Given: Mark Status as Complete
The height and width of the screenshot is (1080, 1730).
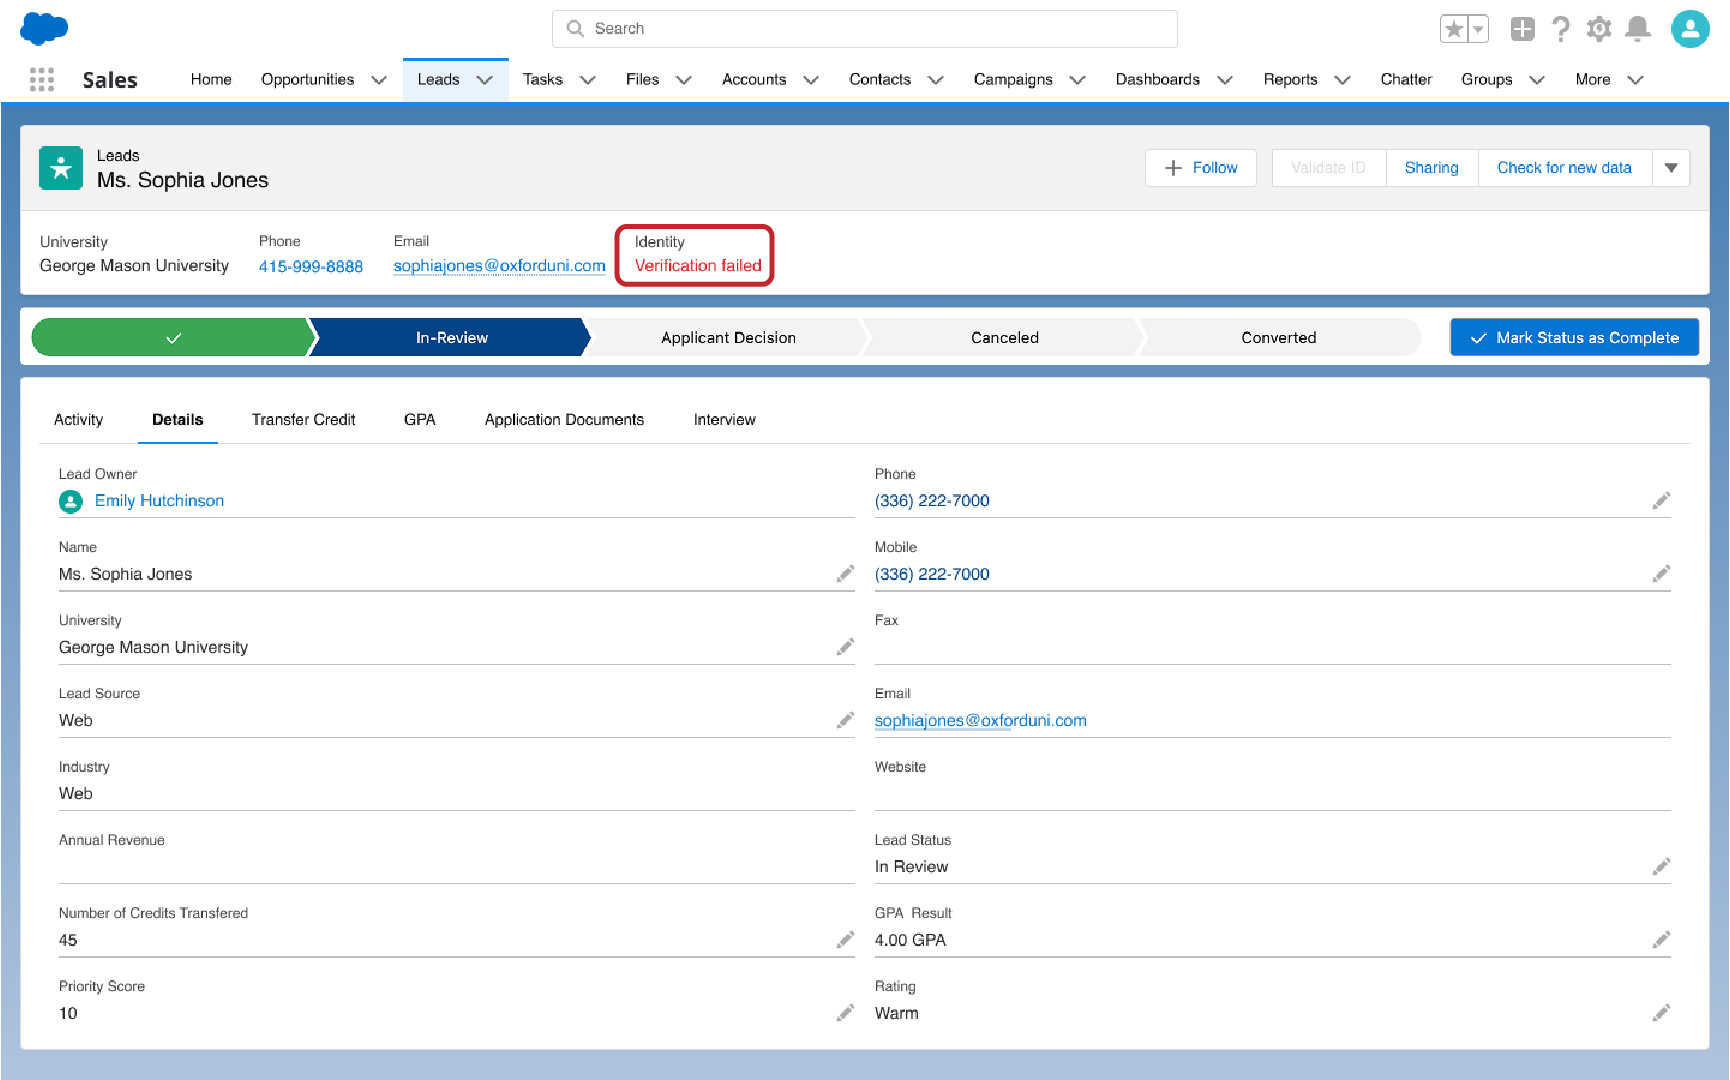Looking at the screenshot, I should pos(1573,337).
